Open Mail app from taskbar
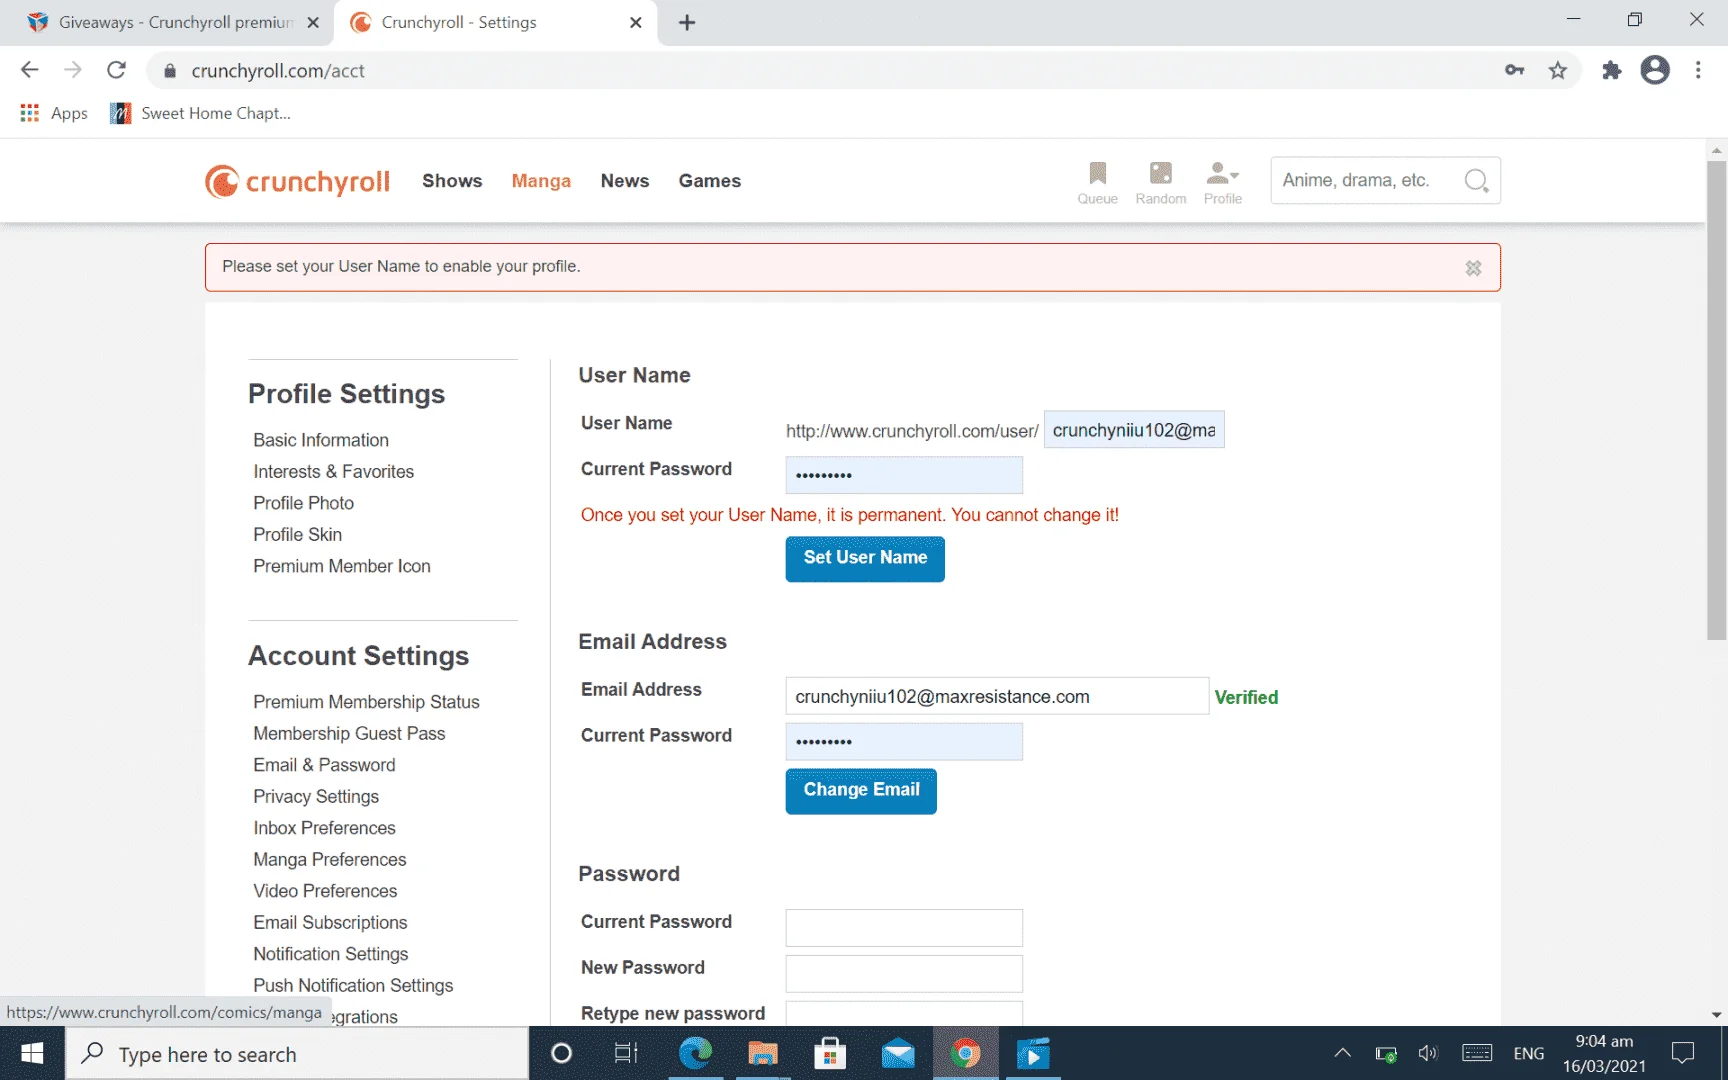Viewport: 1728px width, 1080px height. click(898, 1053)
